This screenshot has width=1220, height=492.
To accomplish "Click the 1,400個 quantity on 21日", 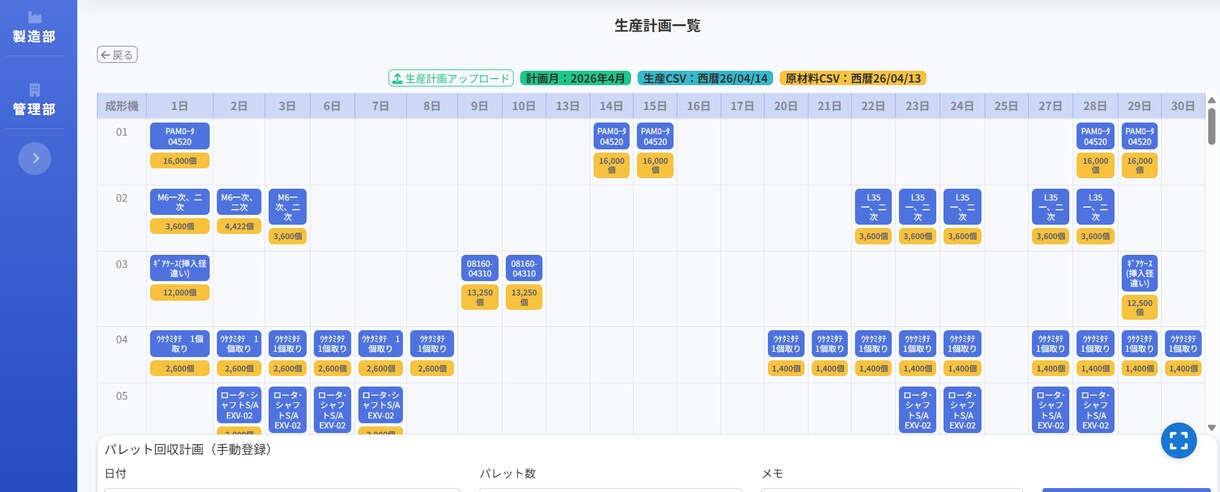I will (x=829, y=368).
